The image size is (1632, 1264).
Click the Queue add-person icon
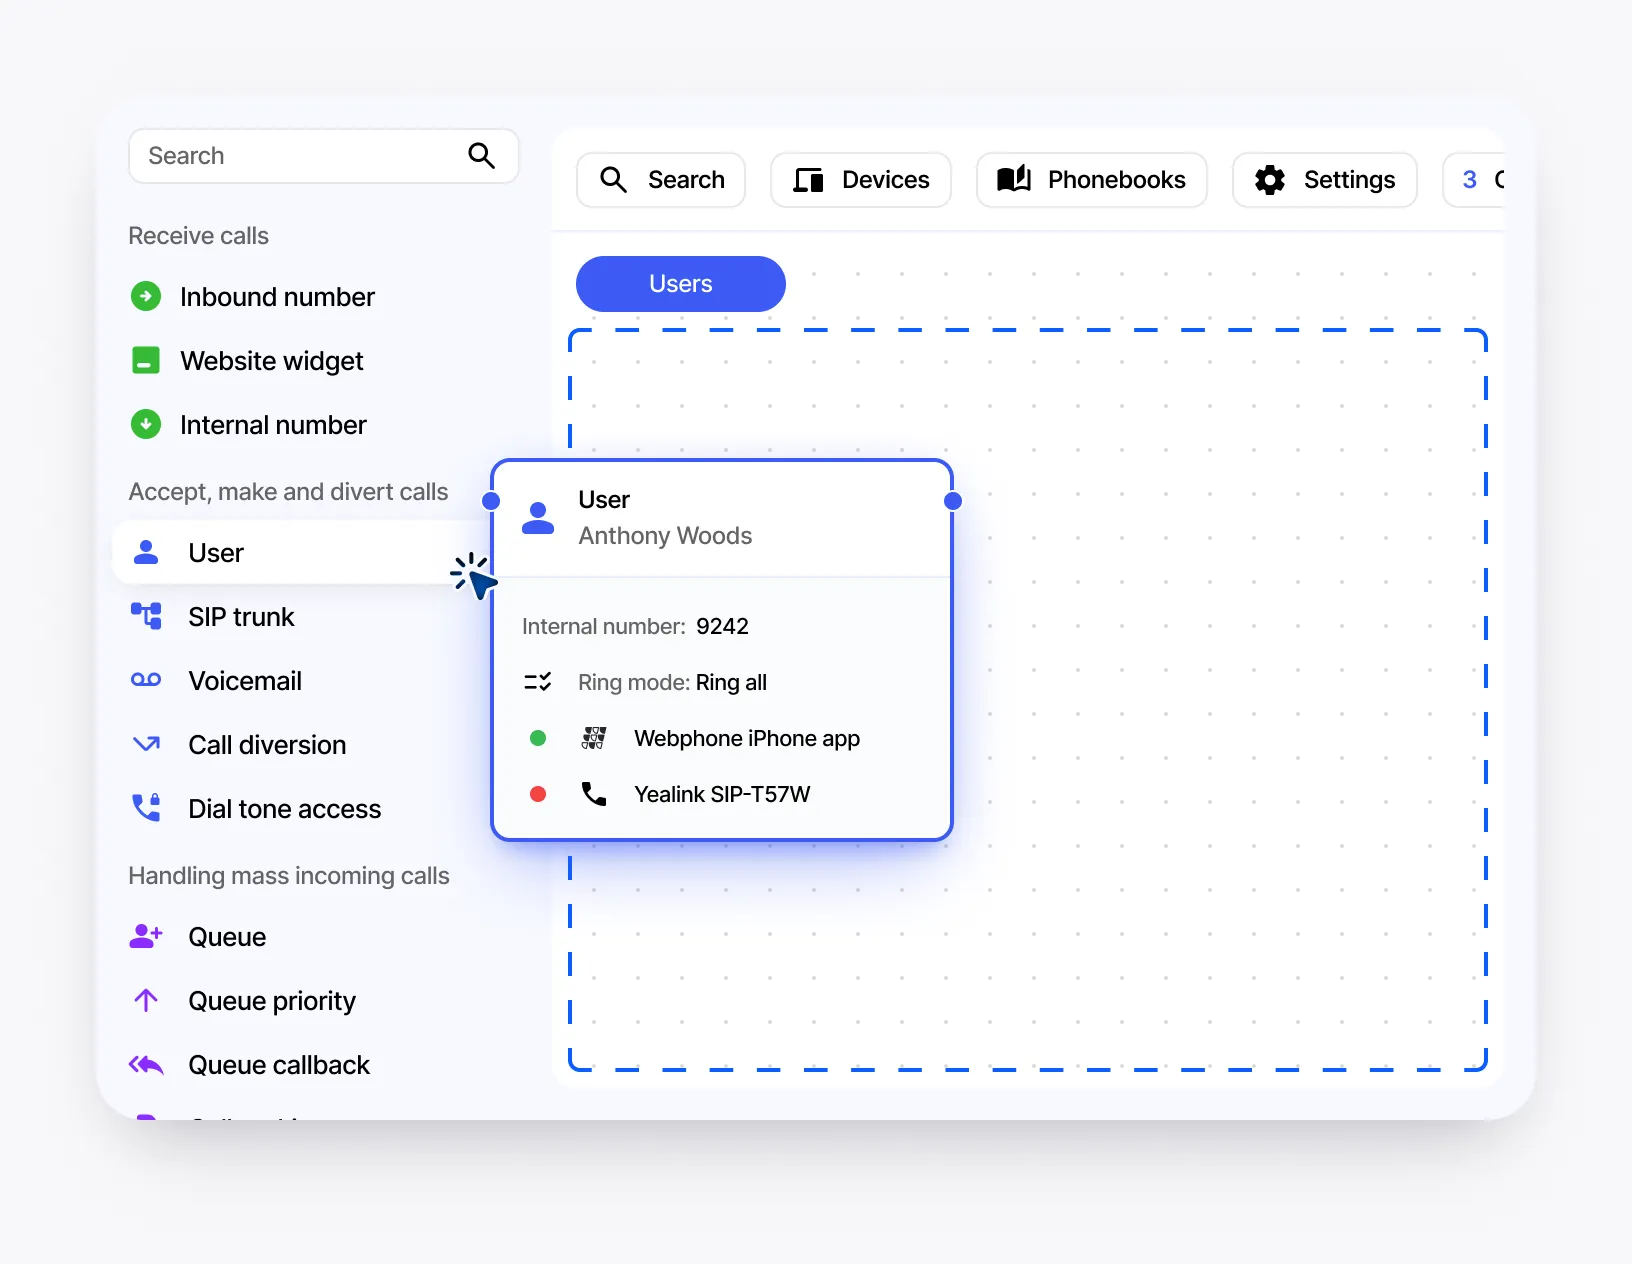(146, 936)
